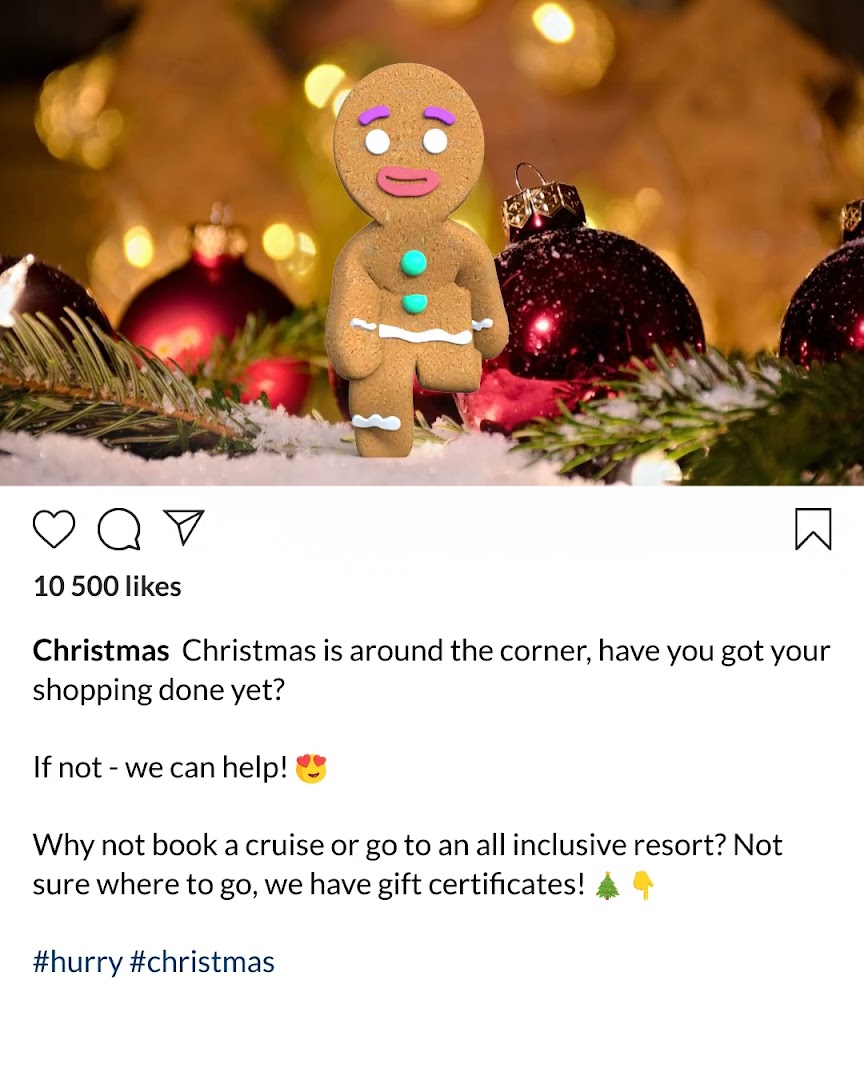Click the heart-eyes emoji in caption

tap(311, 769)
